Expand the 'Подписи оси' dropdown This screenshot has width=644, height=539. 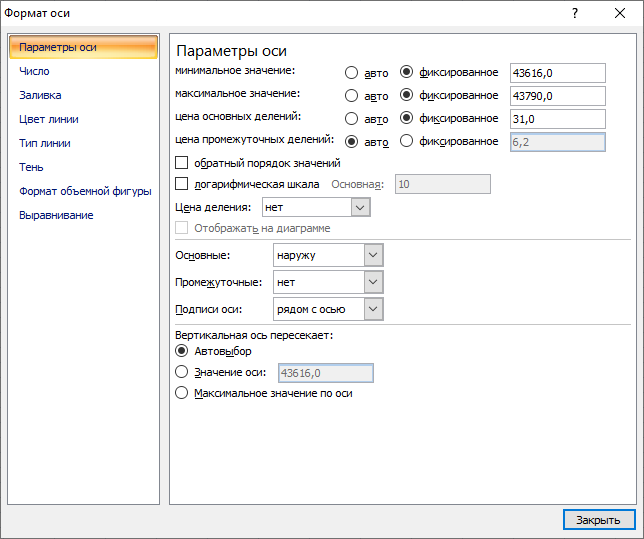click(373, 310)
